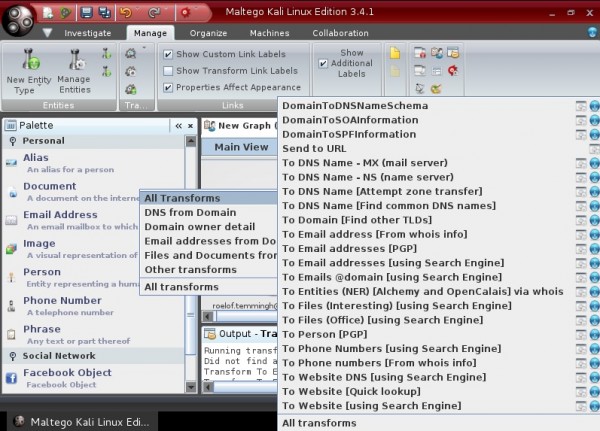Screen dimensions: 600x431
Task: Switch to the Organize tab
Action: point(208,33)
